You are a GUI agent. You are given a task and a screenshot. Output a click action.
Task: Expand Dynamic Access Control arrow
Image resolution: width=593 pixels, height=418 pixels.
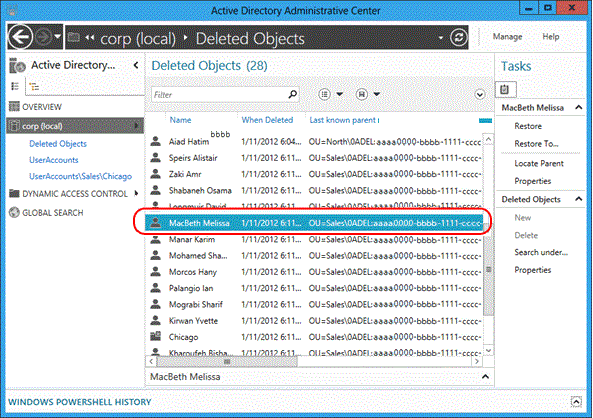[136, 193]
